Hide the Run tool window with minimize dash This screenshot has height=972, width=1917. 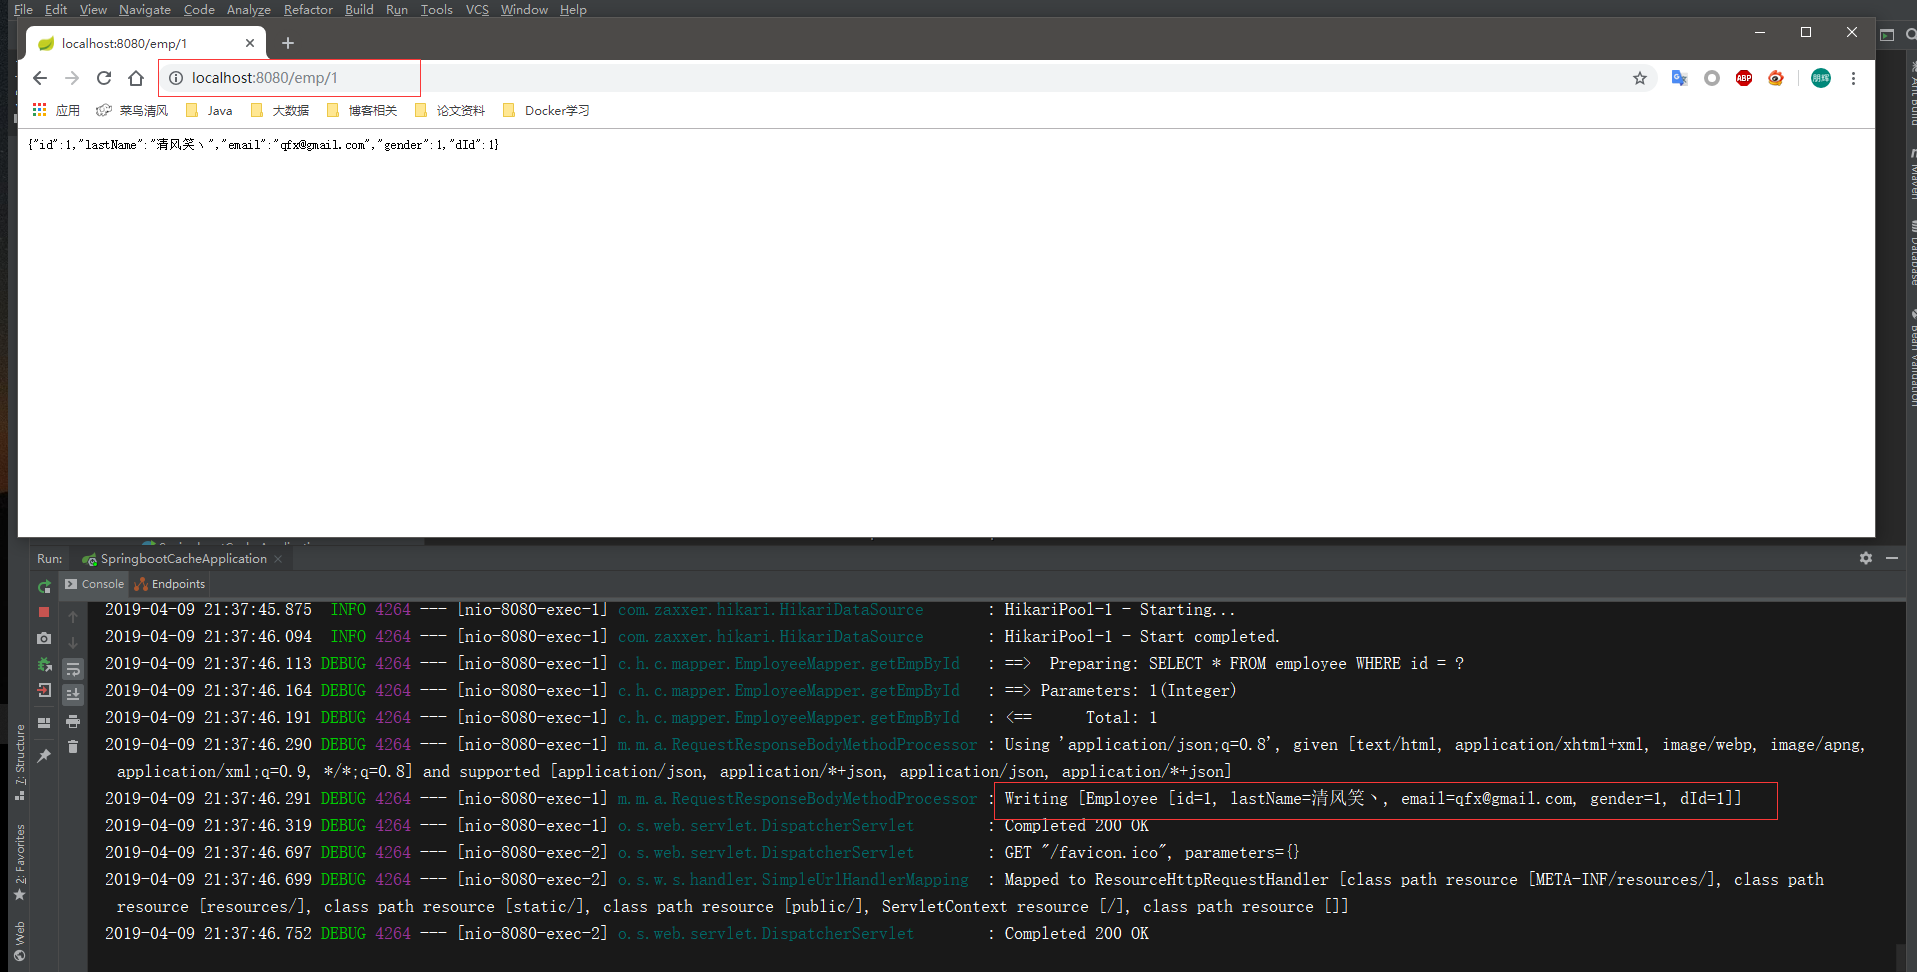[1892, 558]
